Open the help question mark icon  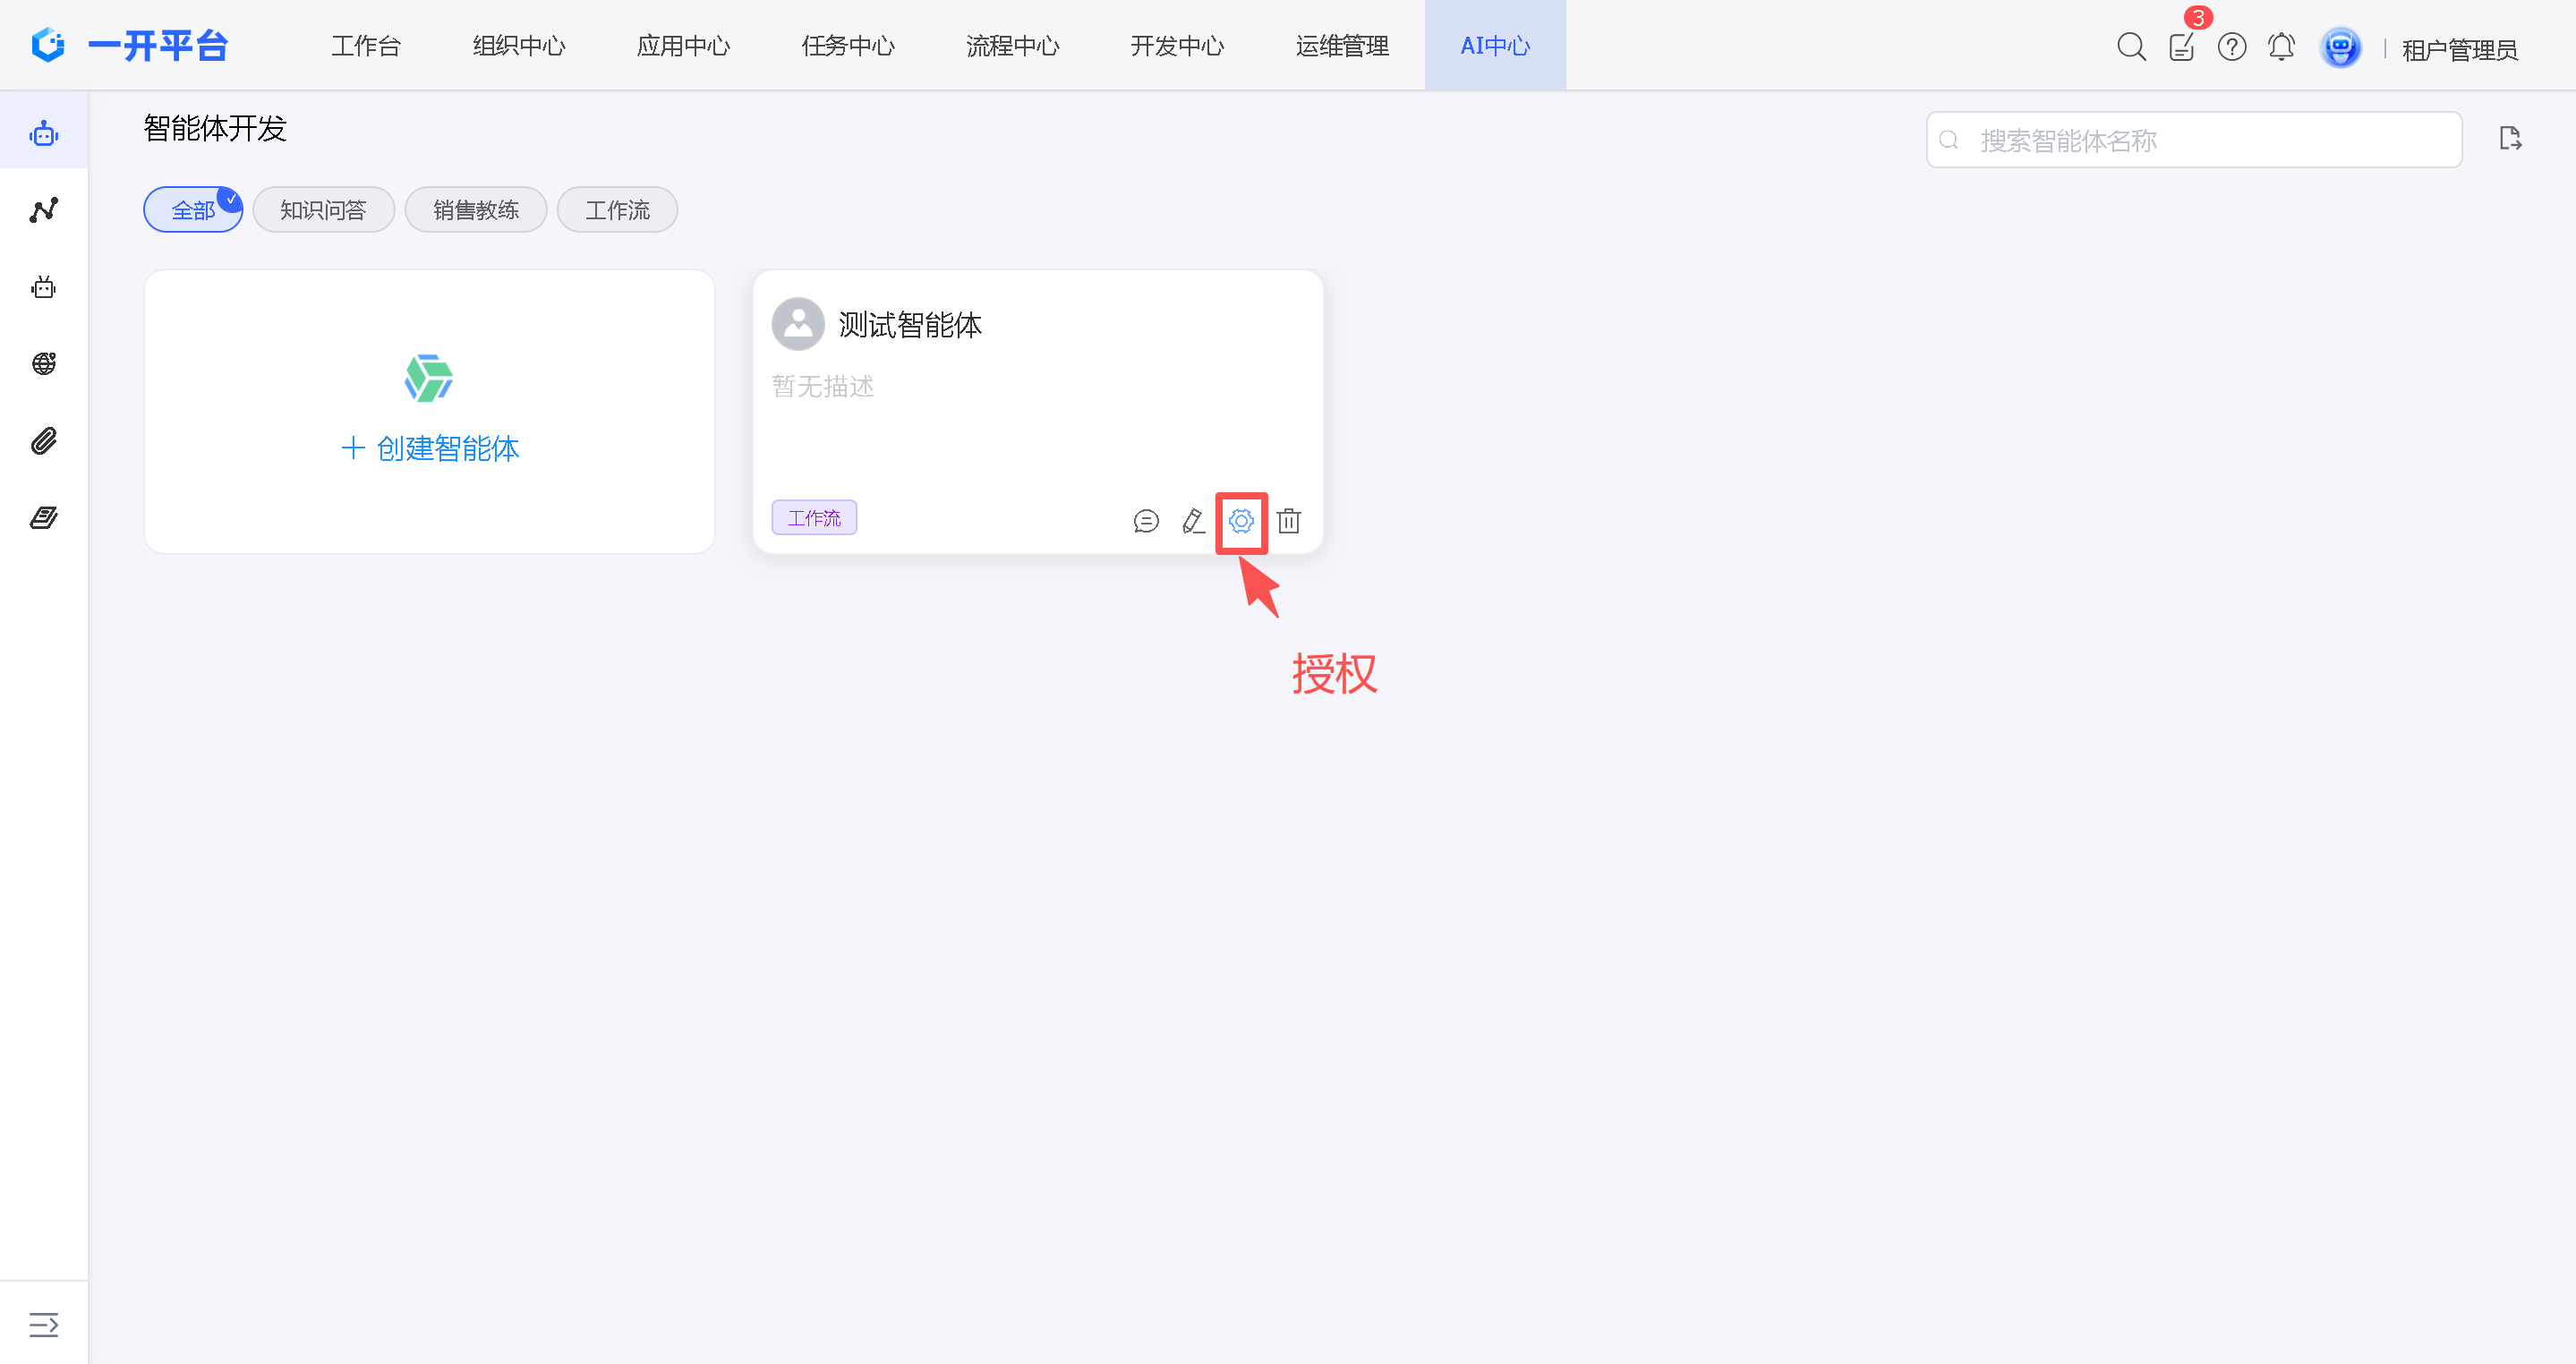tap(2232, 47)
